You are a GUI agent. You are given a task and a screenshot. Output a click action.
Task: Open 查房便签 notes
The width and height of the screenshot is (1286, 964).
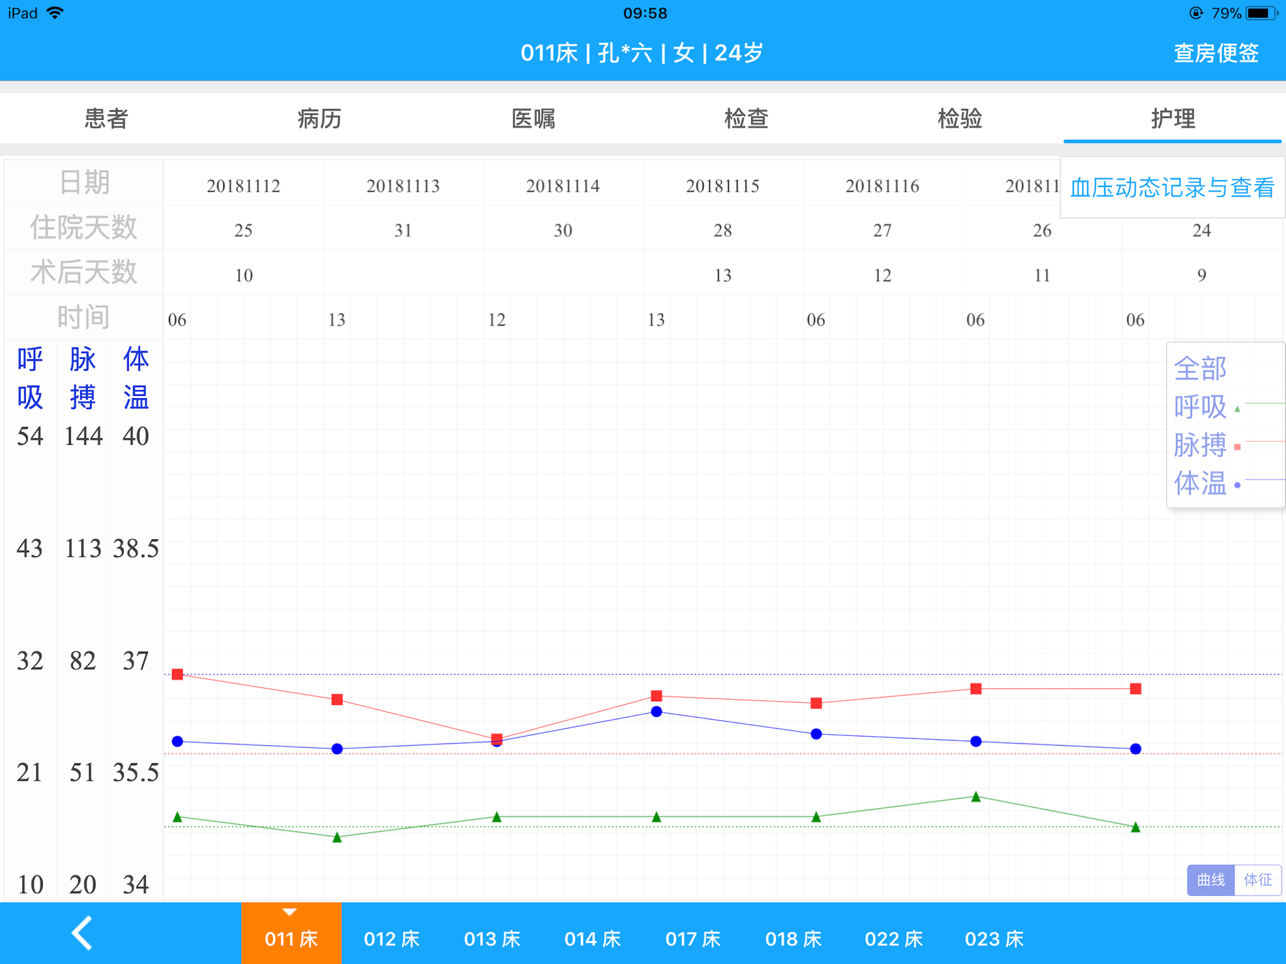[x=1215, y=53]
